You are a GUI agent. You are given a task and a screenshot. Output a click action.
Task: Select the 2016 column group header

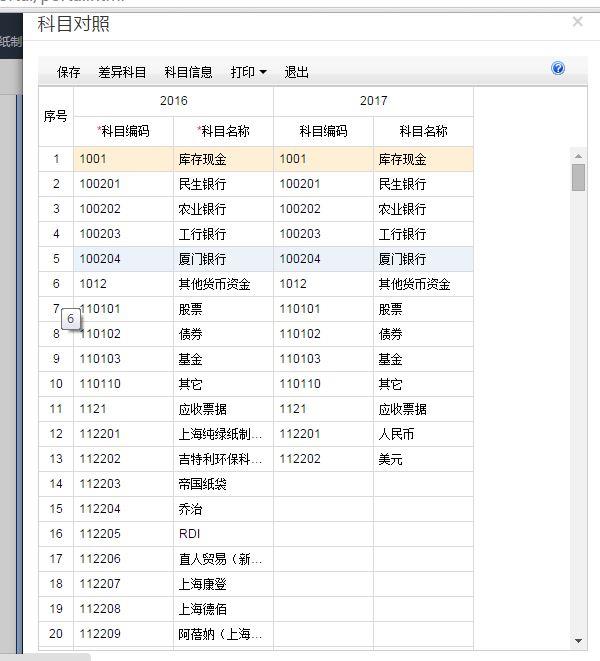(174, 101)
